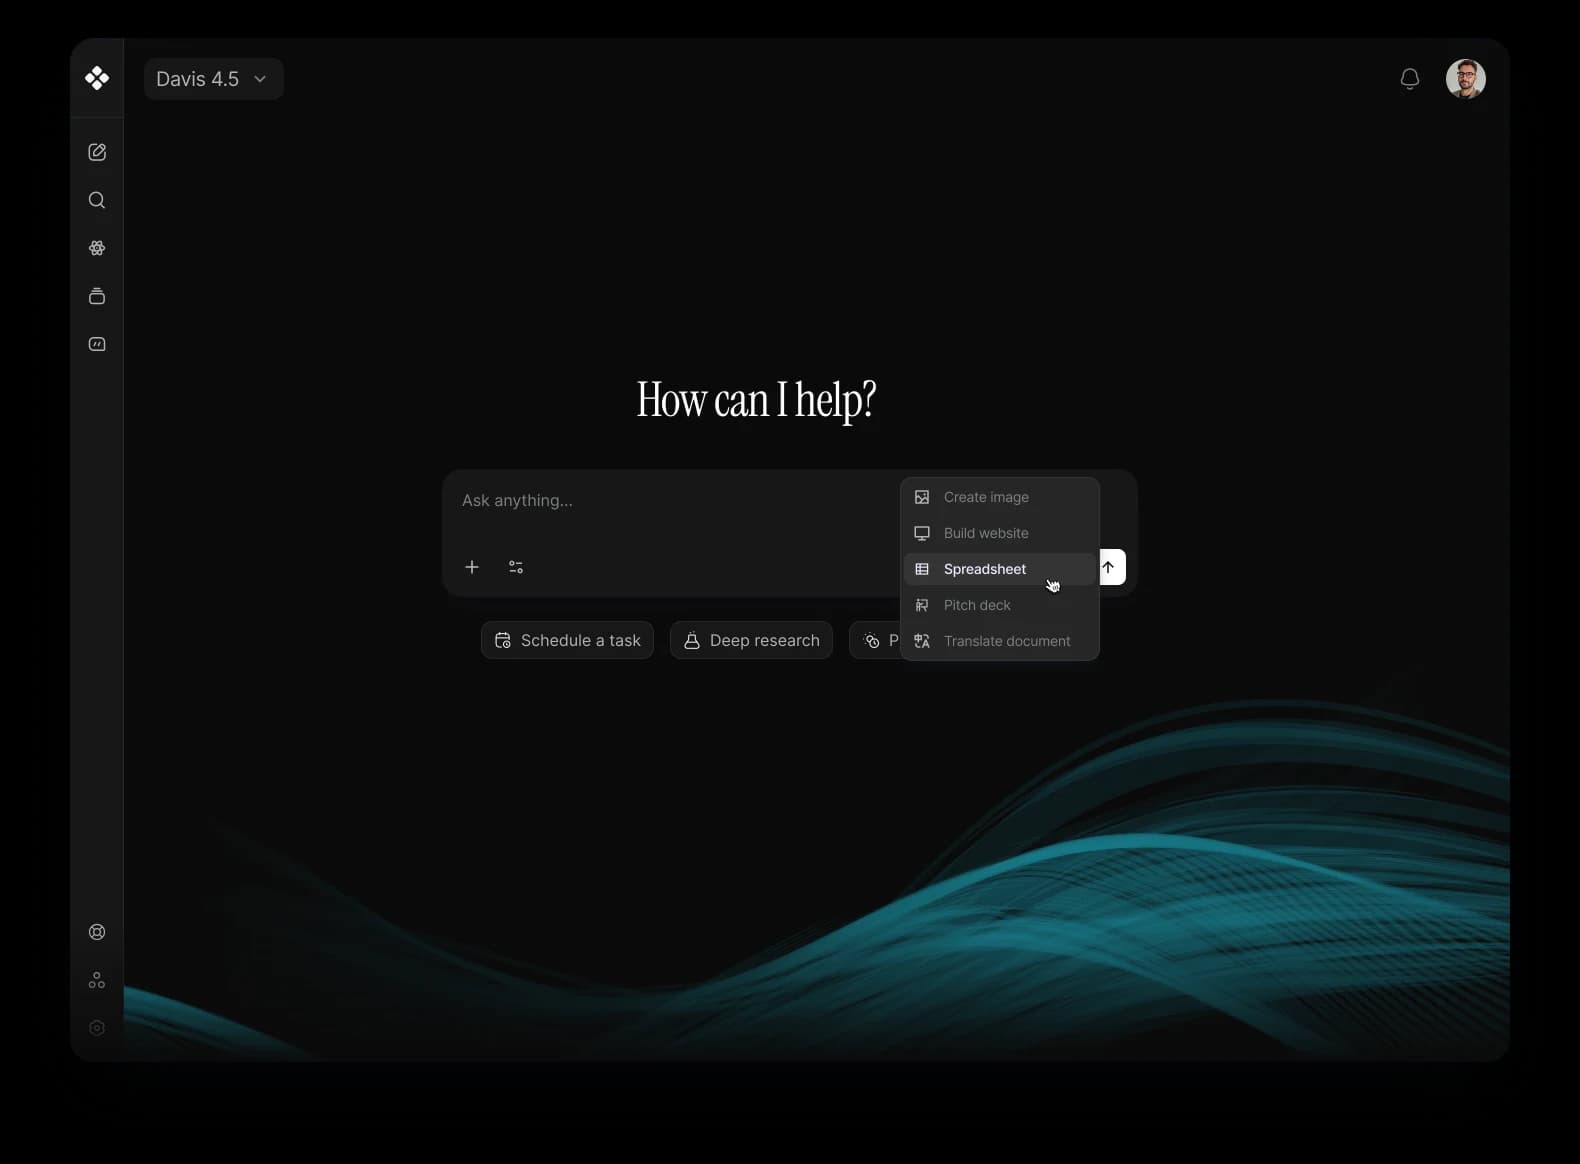Choose Create image from the menu
Image resolution: width=1580 pixels, height=1164 pixels.
click(1000, 497)
